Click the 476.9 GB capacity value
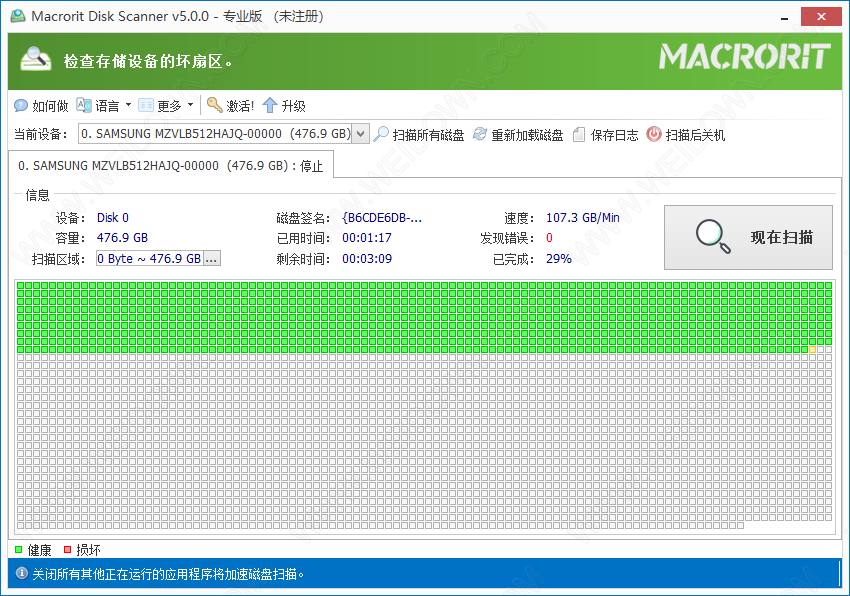Screen dimensions: 850x596 (122, 238)
